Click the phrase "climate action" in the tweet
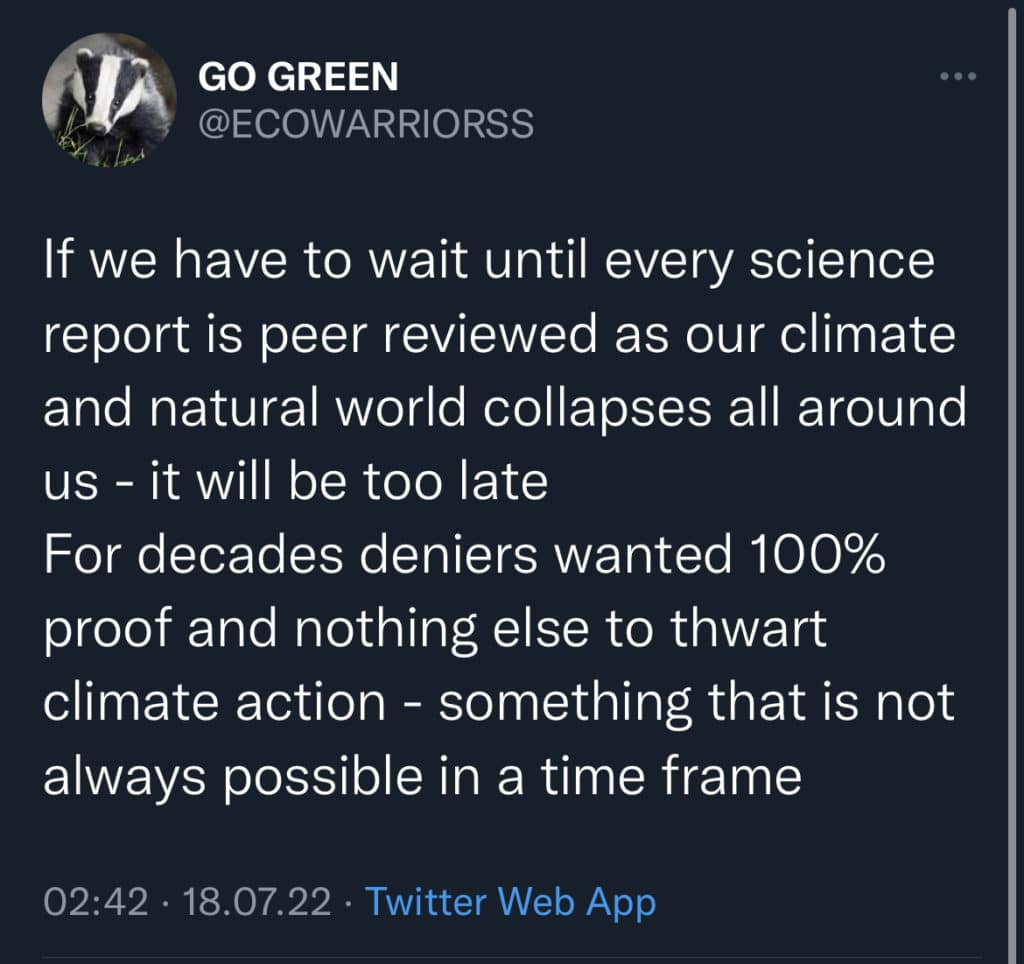This screenshot has width=1024, height=964. pos(215,702)
